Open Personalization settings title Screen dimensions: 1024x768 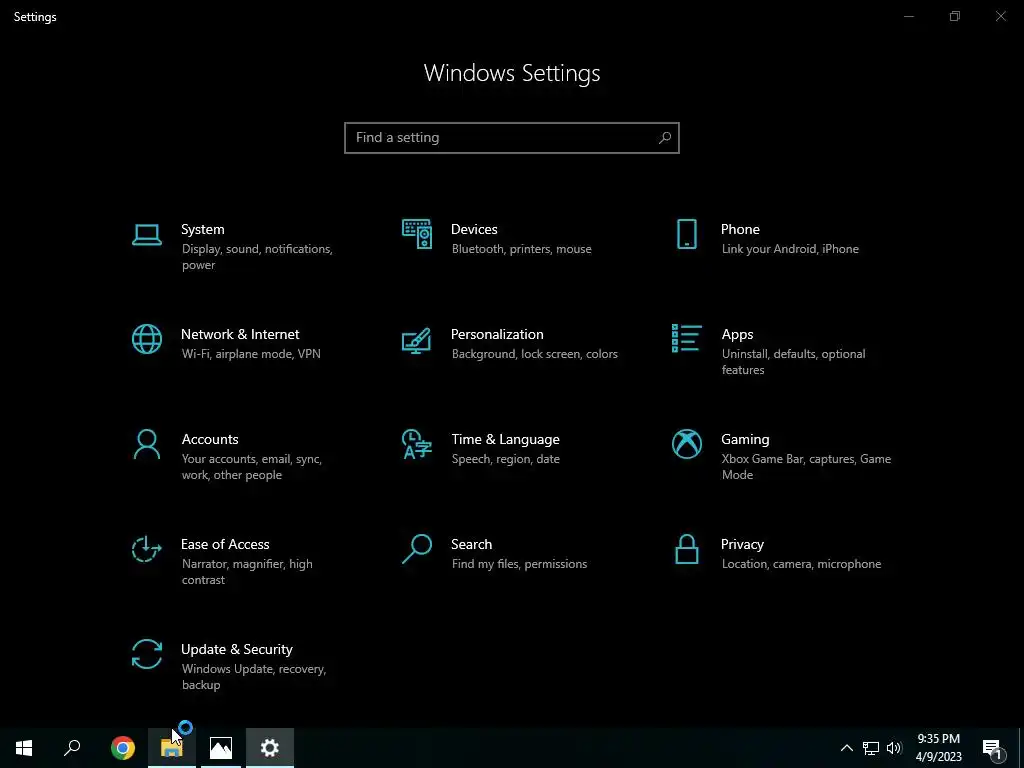[497, 334]
